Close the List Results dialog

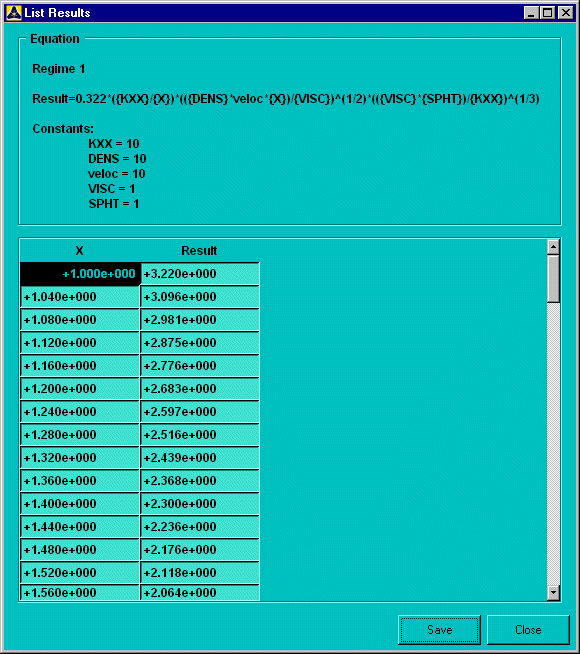point(528,629)
